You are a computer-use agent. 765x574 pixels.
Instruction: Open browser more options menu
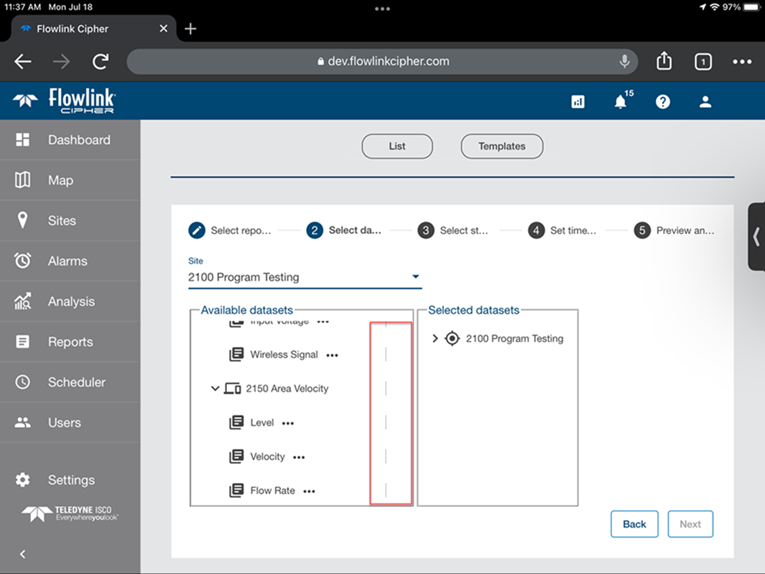pyautogui.click(x=742, y=61)
